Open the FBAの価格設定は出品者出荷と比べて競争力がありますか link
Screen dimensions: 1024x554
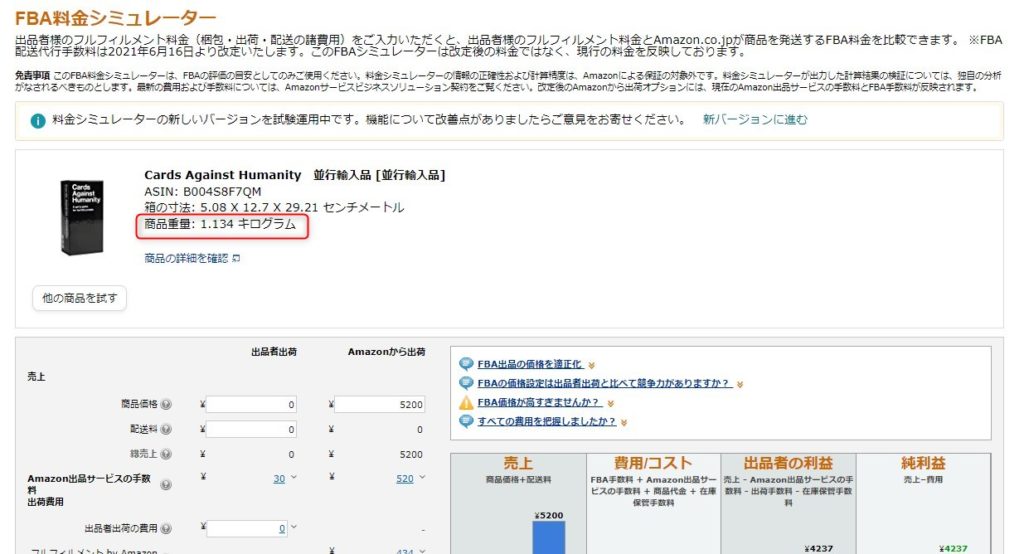coord(604,383)
